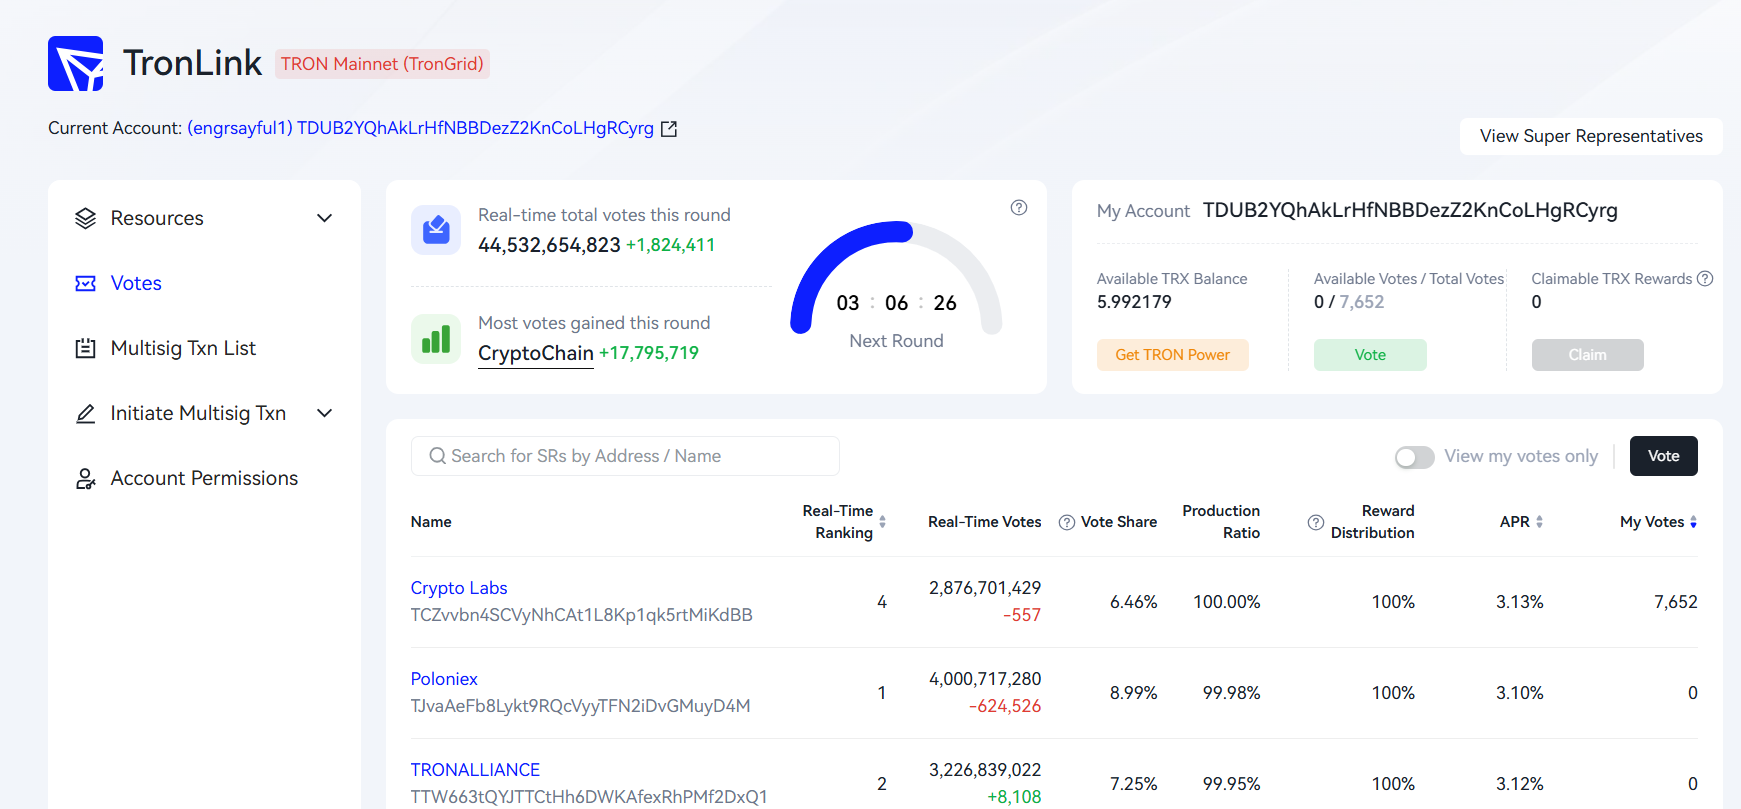
Task: Click the Available TRX Balance value 5.992179
Action: click(x=1134, y=302)
